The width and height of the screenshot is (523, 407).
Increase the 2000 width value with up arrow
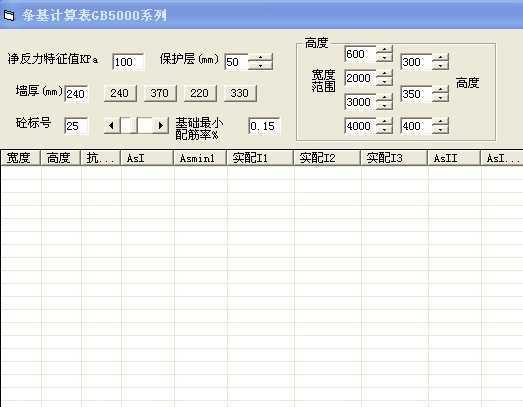385,74
